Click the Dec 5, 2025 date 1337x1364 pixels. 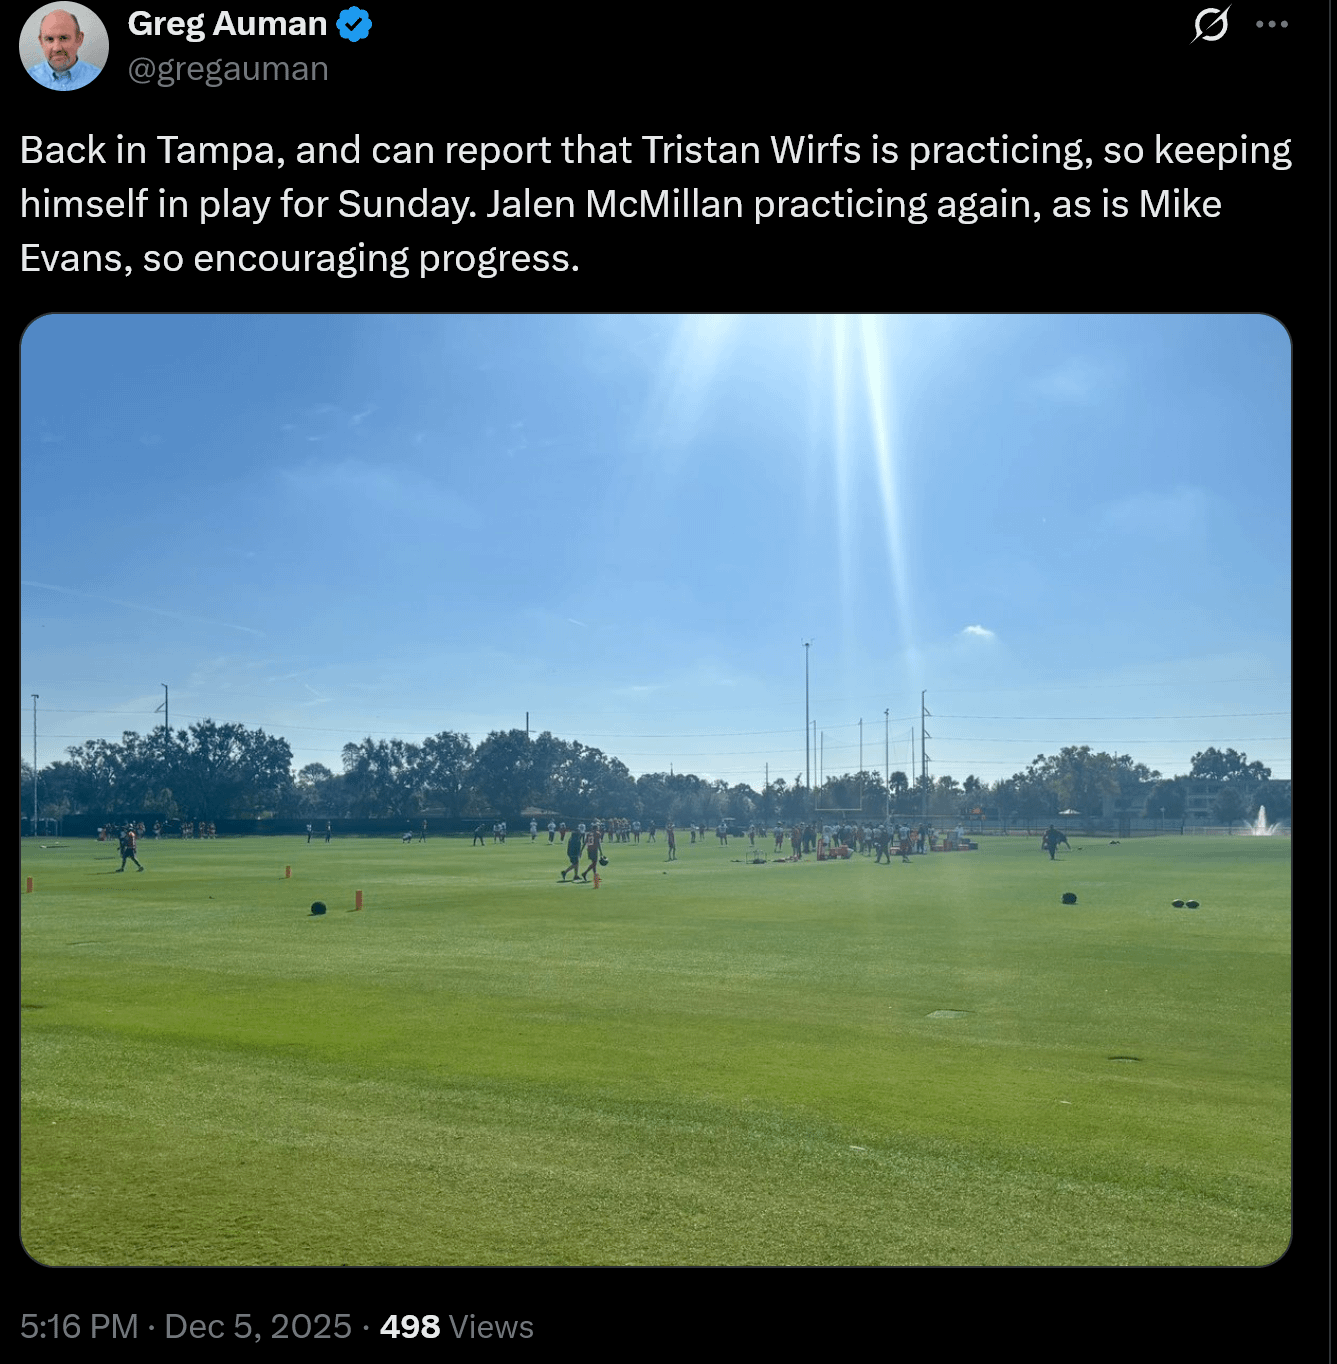(258, 1326)
